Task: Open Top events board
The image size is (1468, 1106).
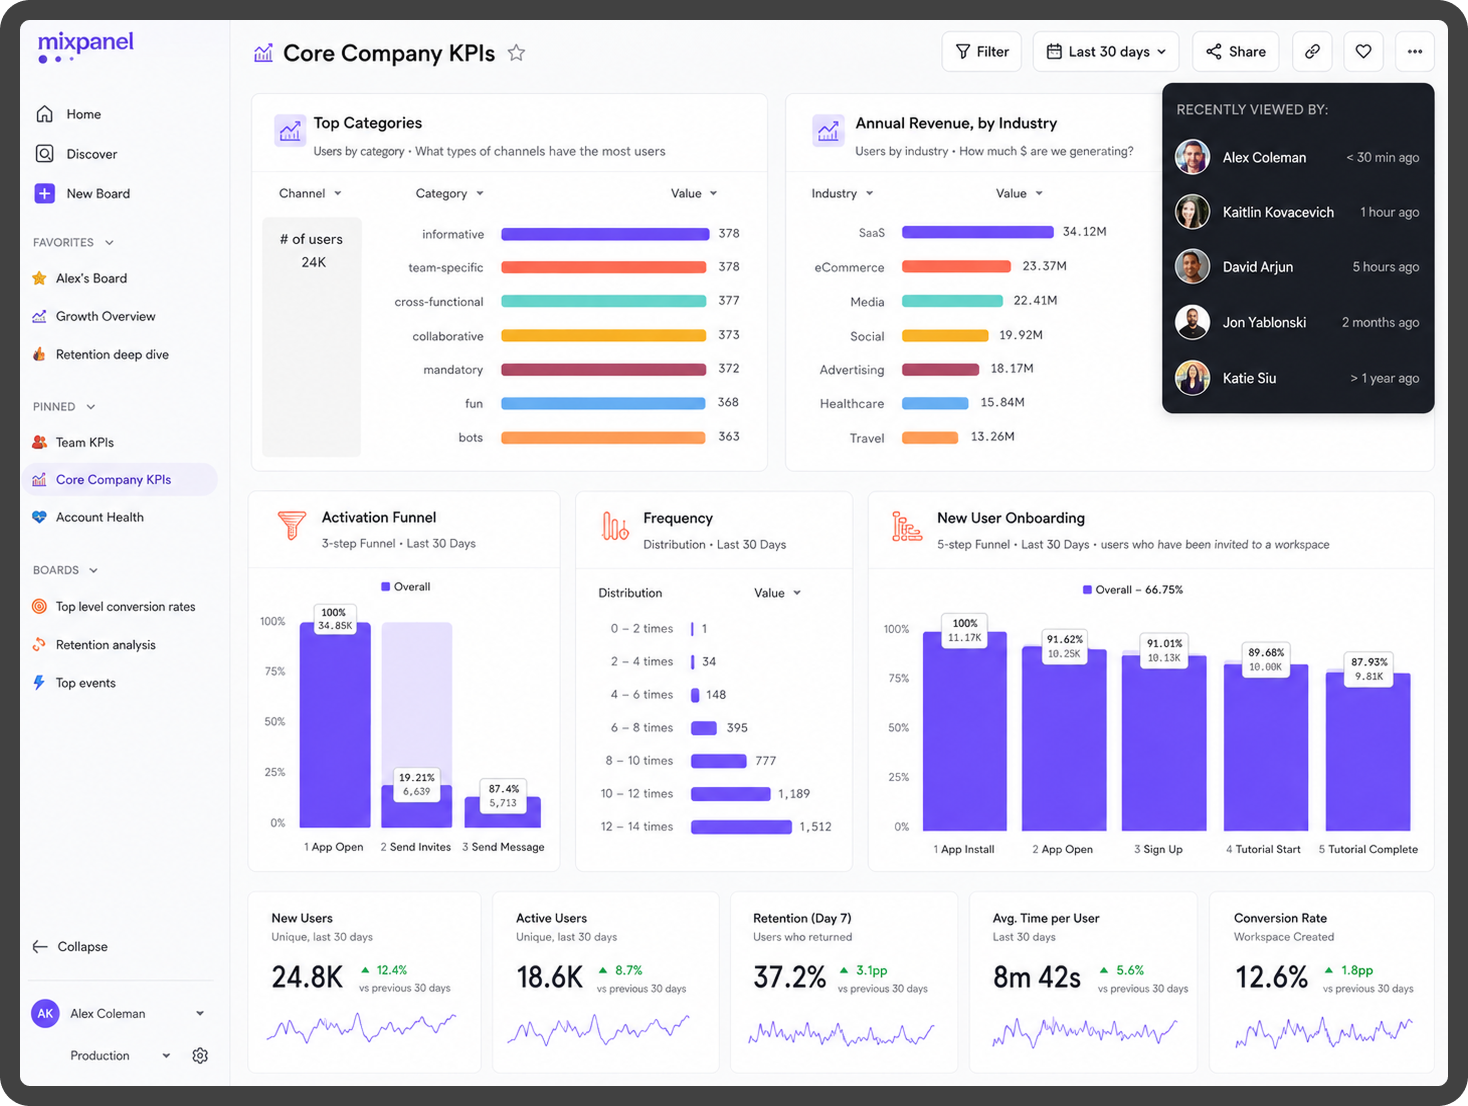Action: 74,683
